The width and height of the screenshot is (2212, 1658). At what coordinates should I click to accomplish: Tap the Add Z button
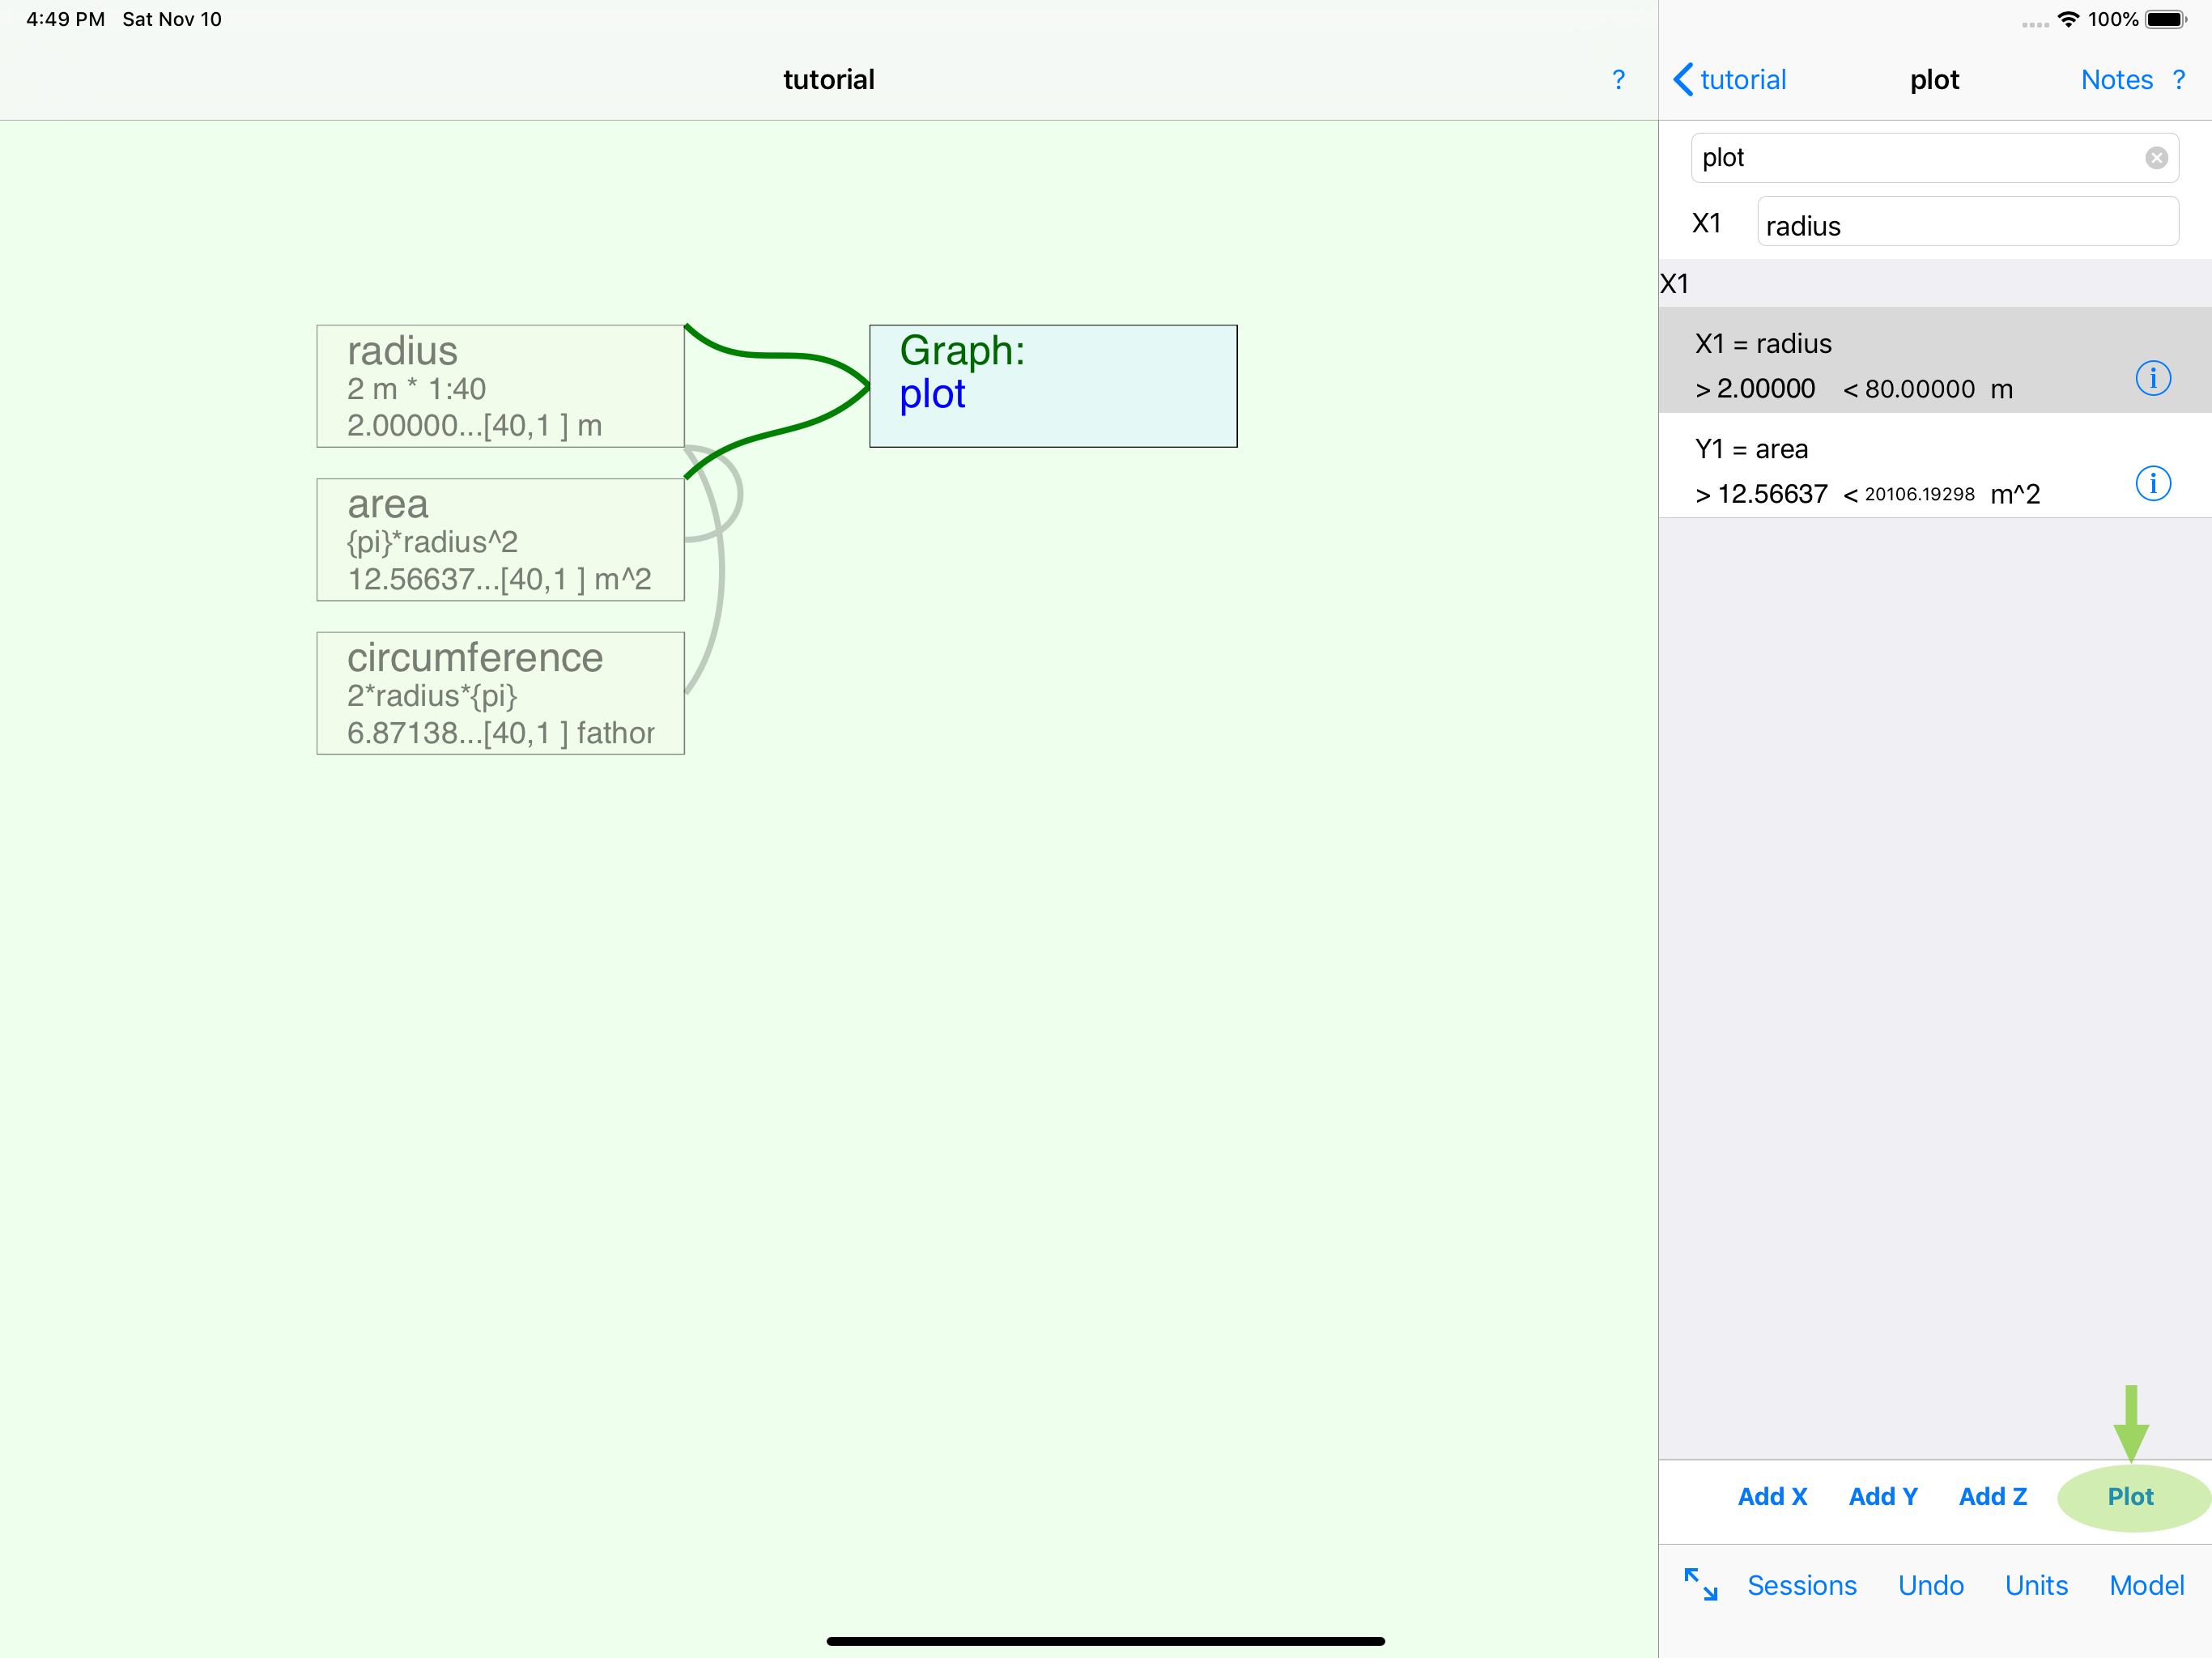pyautogui.click(x=1992, y=1497)
